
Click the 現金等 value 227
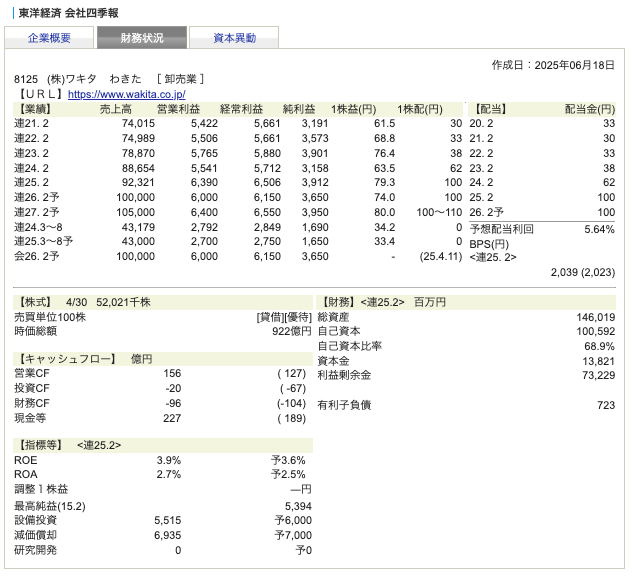[x=172, y=418]
